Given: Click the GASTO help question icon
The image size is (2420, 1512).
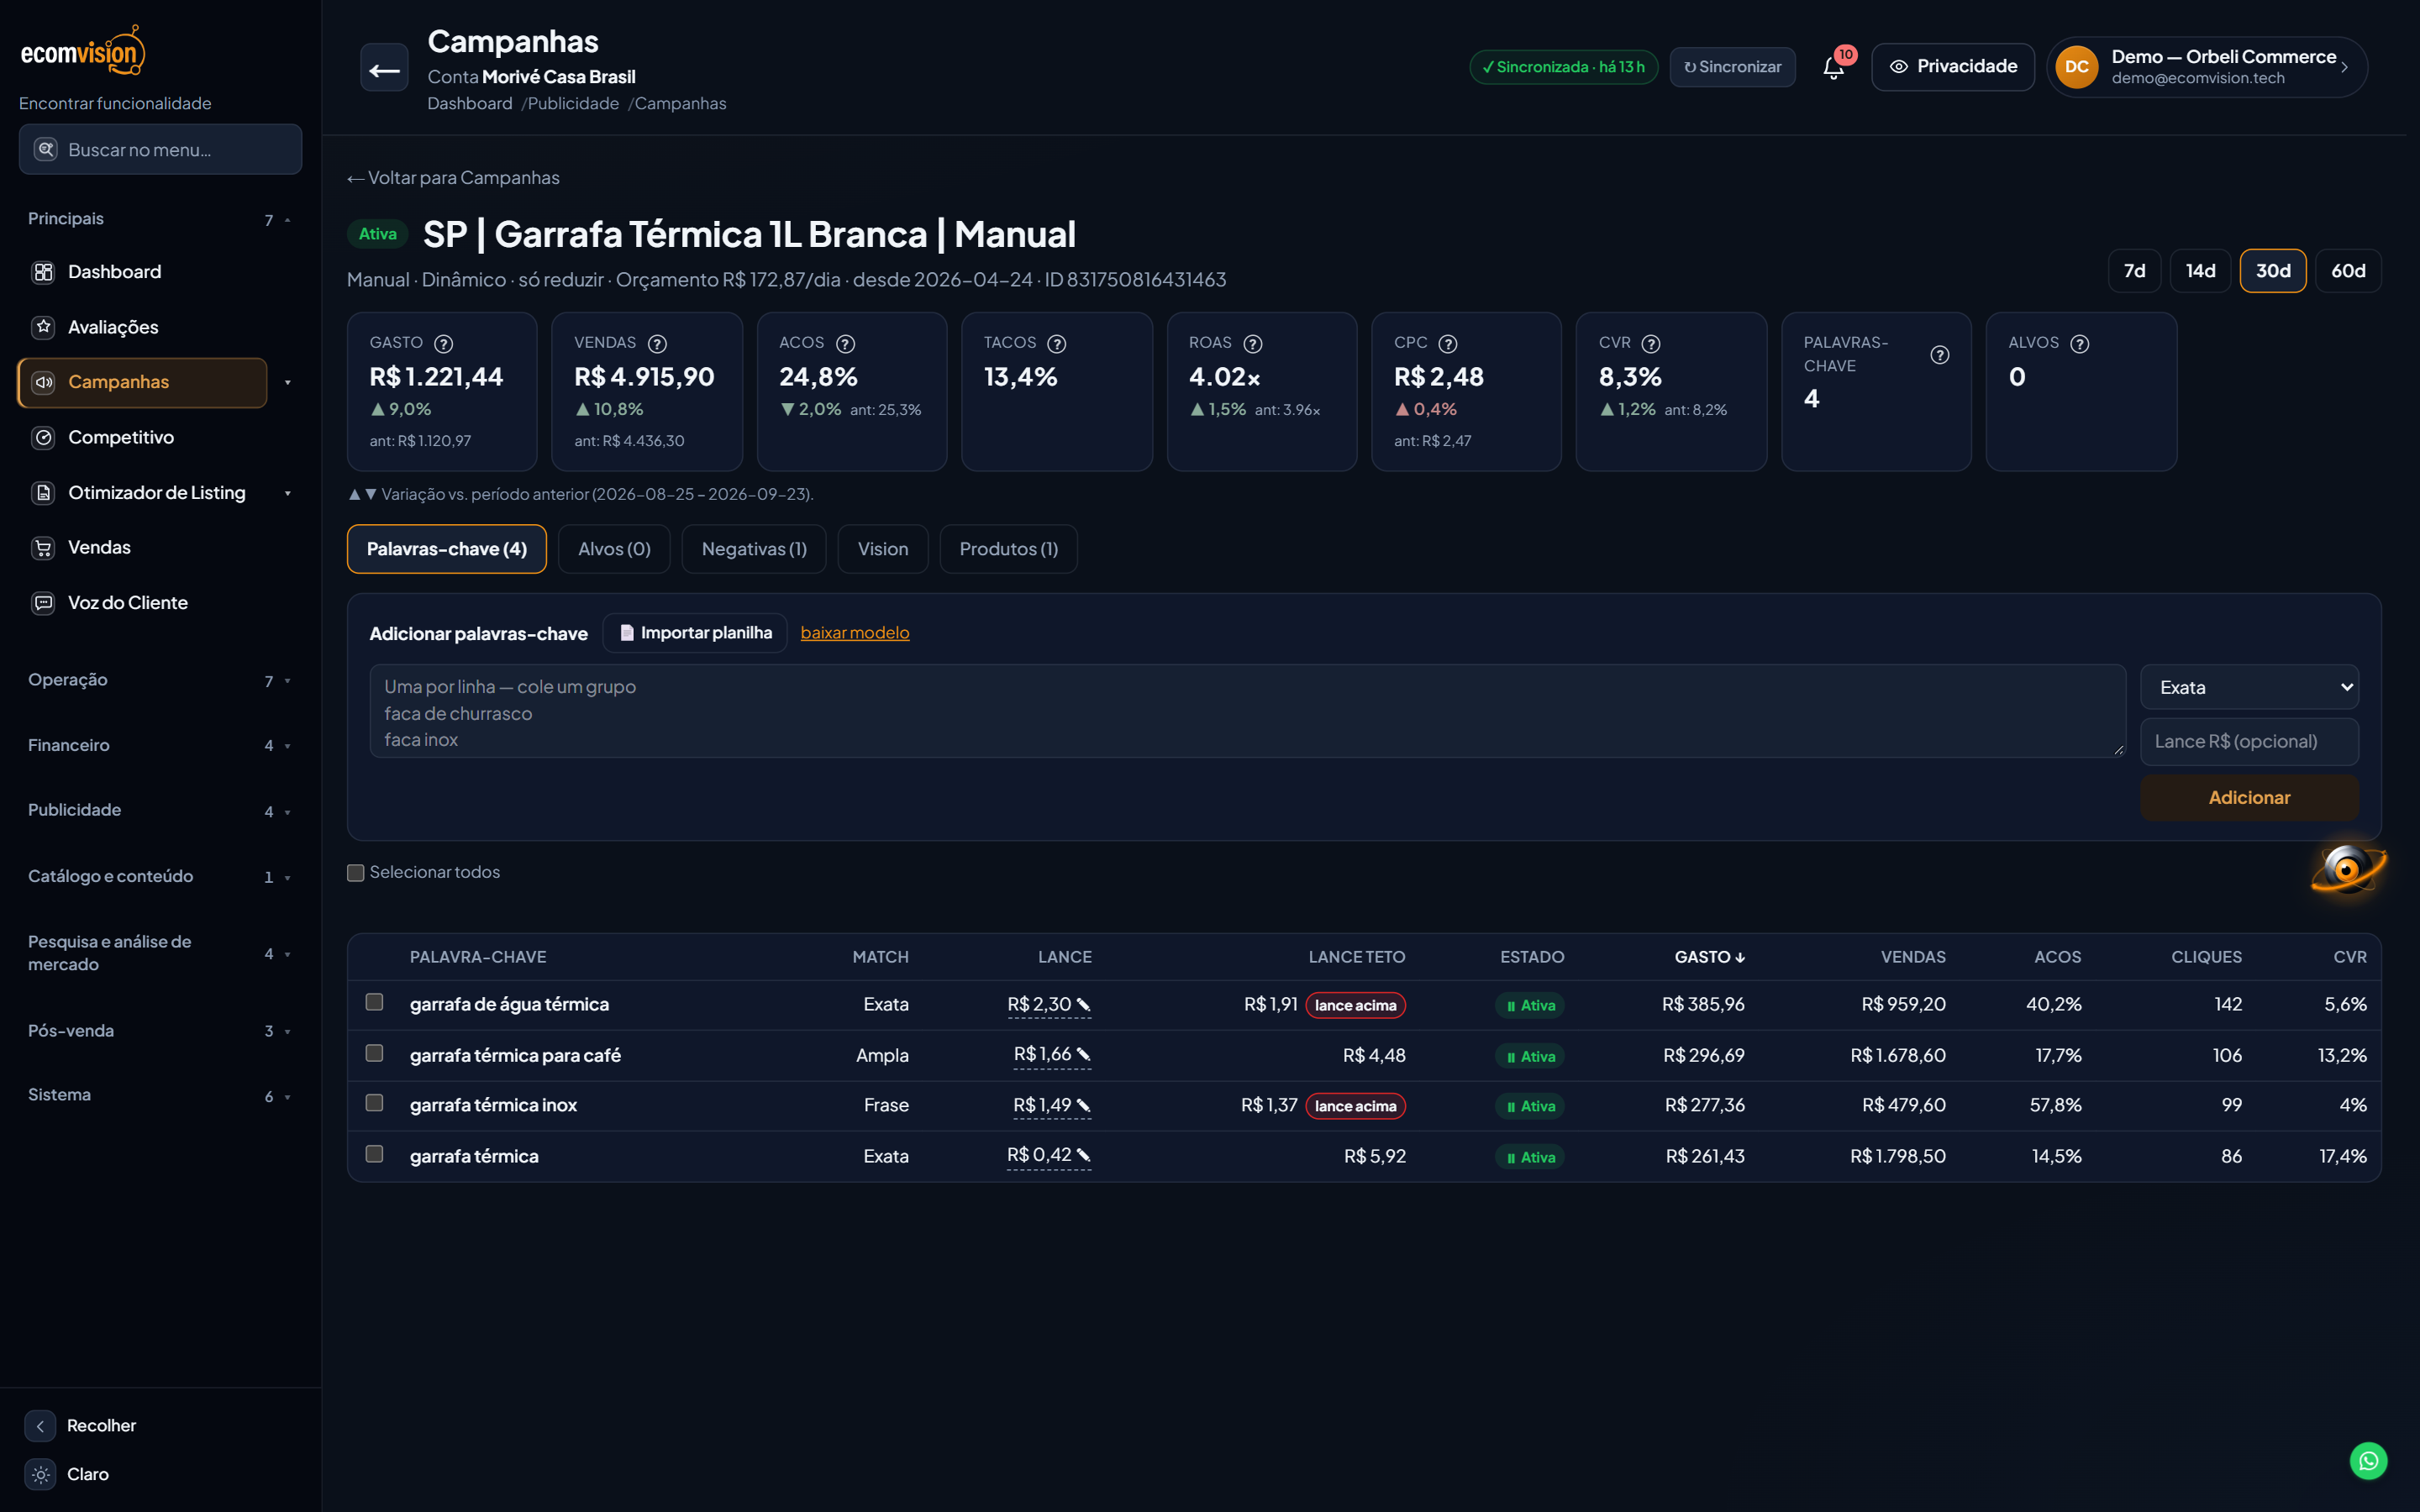Looking at the screenshot, I should click(x=443, y=343).
